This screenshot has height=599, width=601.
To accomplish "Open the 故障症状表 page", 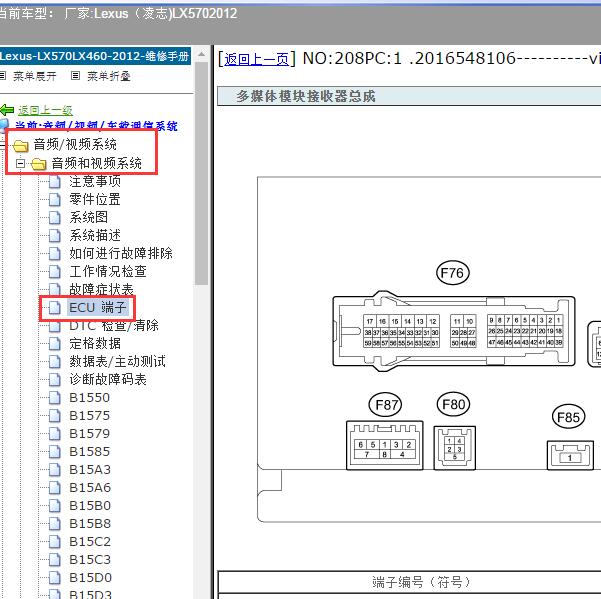I will pos(102,289).
